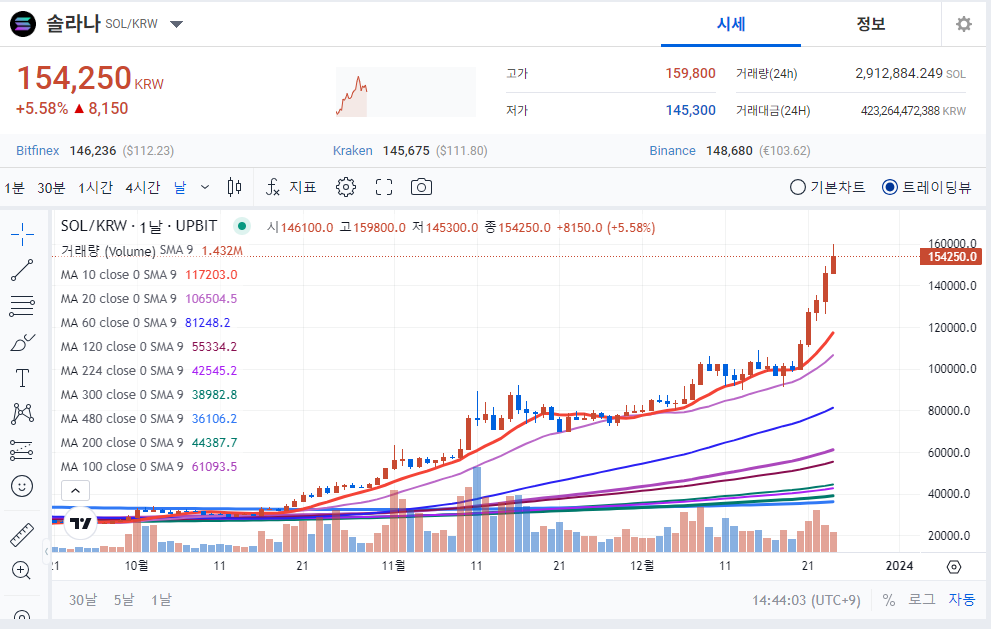Open the Binance price link
Viewport: 991px width, 629px height.
pyautogui.click(x=672, y=150)
